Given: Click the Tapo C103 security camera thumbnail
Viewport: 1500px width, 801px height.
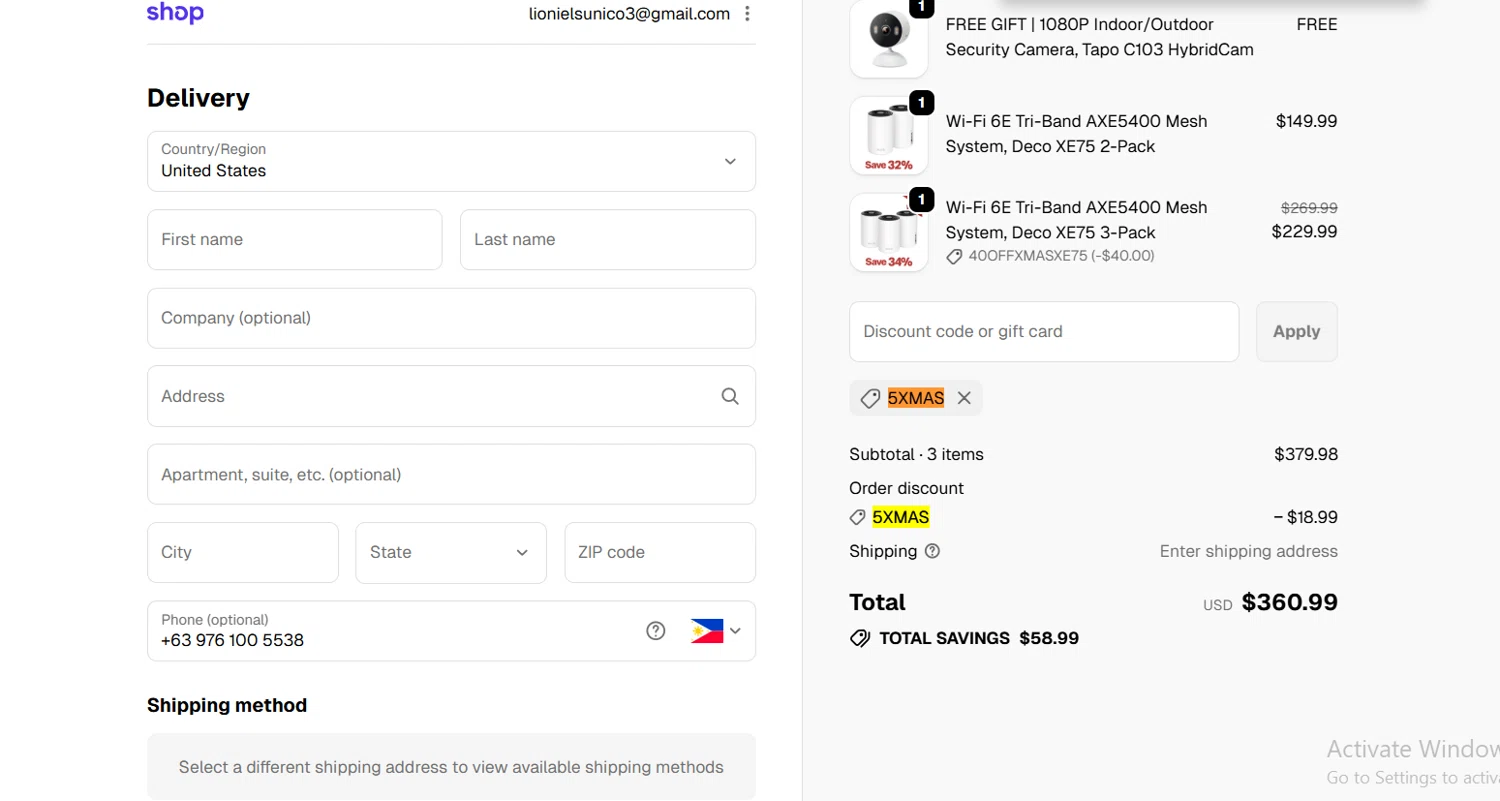Looking at the screenshot, I should click(x=889, y=38).
